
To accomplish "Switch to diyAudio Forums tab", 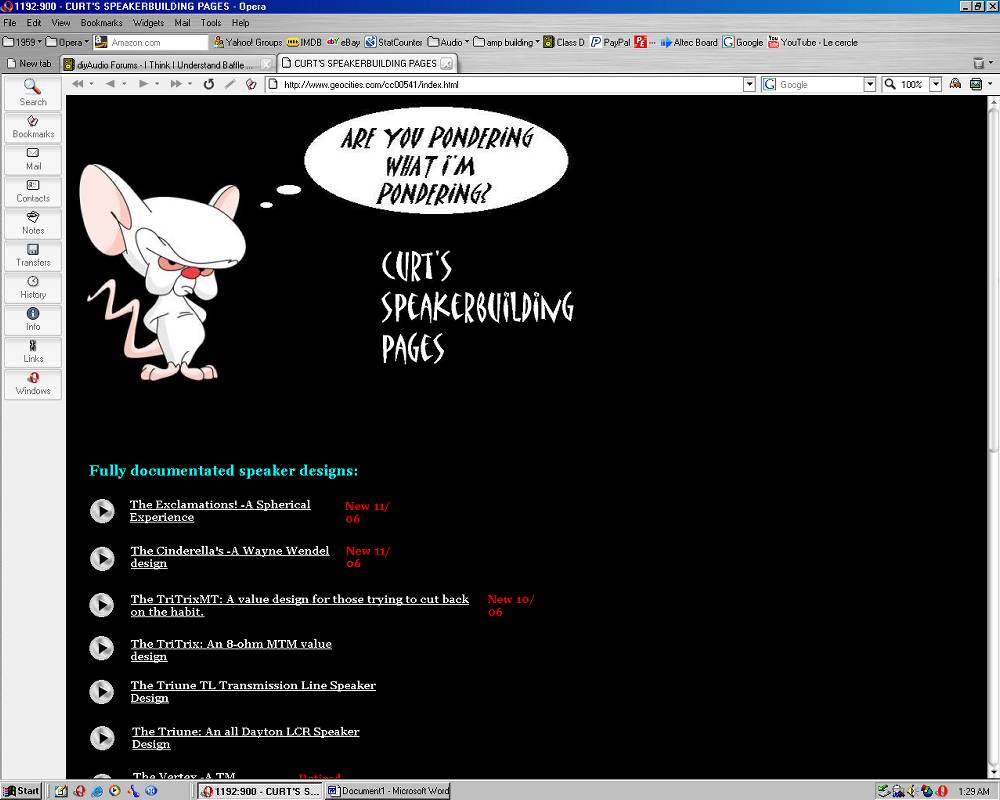I will [168, 64].
